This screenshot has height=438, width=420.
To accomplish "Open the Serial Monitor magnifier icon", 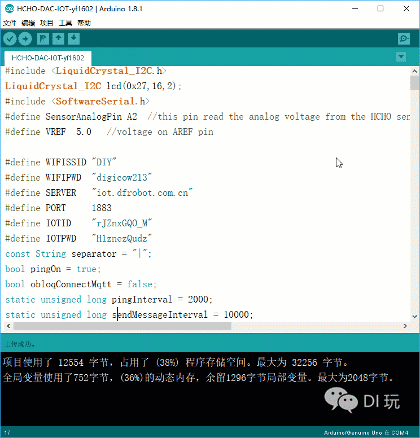I will point(404,39).
